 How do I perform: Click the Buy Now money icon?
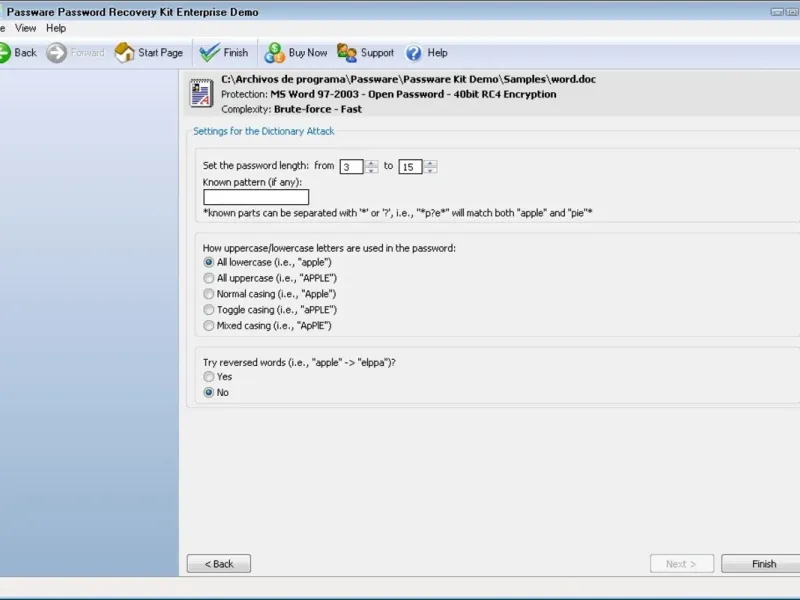(x=274, y=53)
